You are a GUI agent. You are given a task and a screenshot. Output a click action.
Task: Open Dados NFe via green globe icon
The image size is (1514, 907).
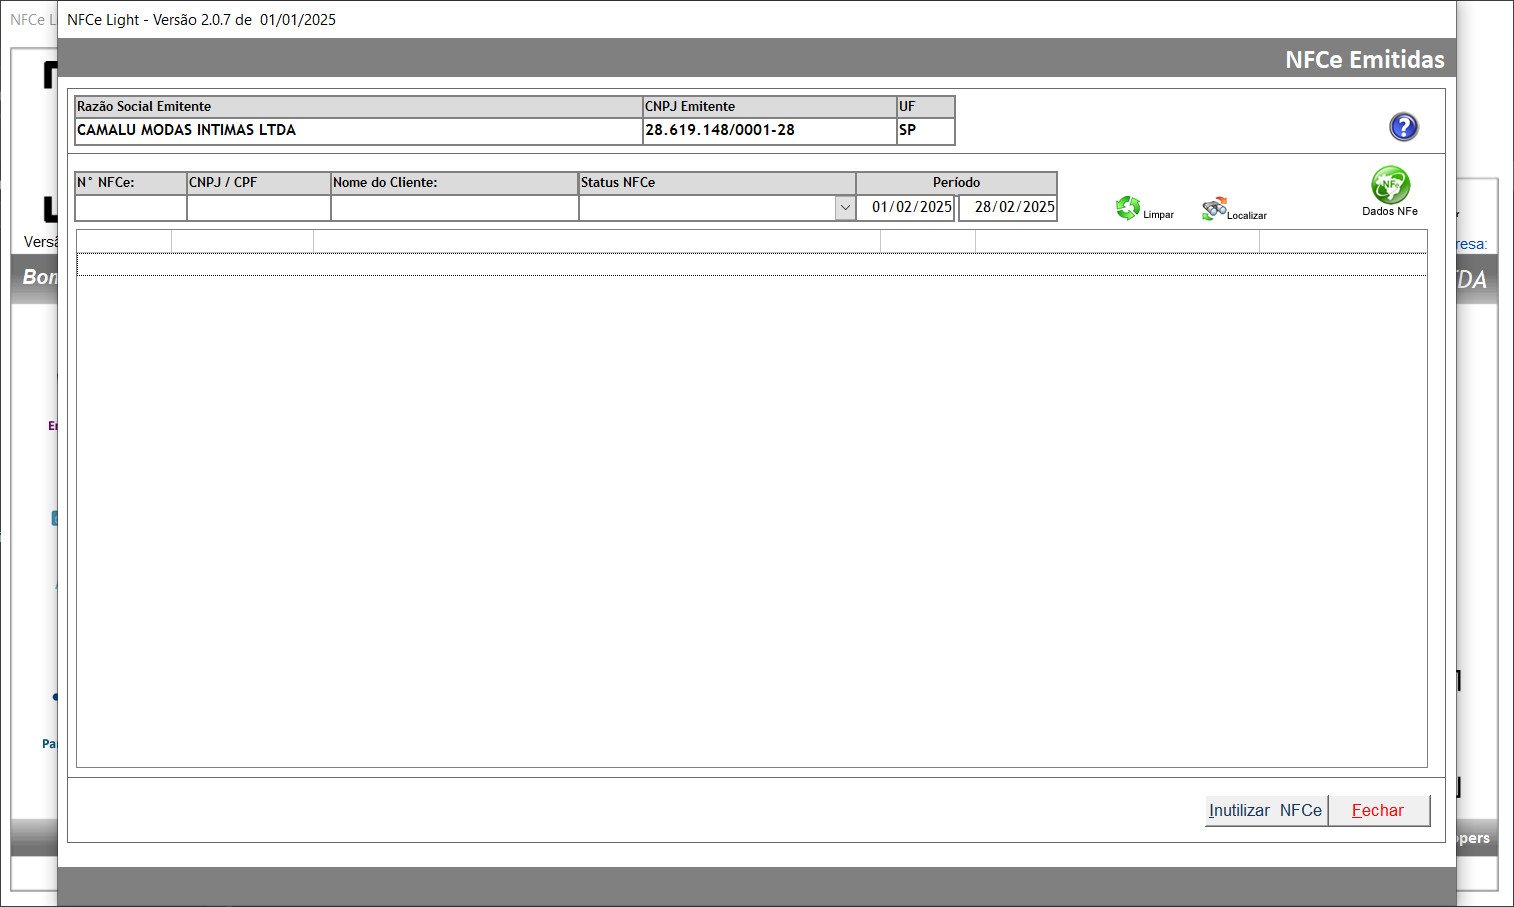pos(1389,186)
